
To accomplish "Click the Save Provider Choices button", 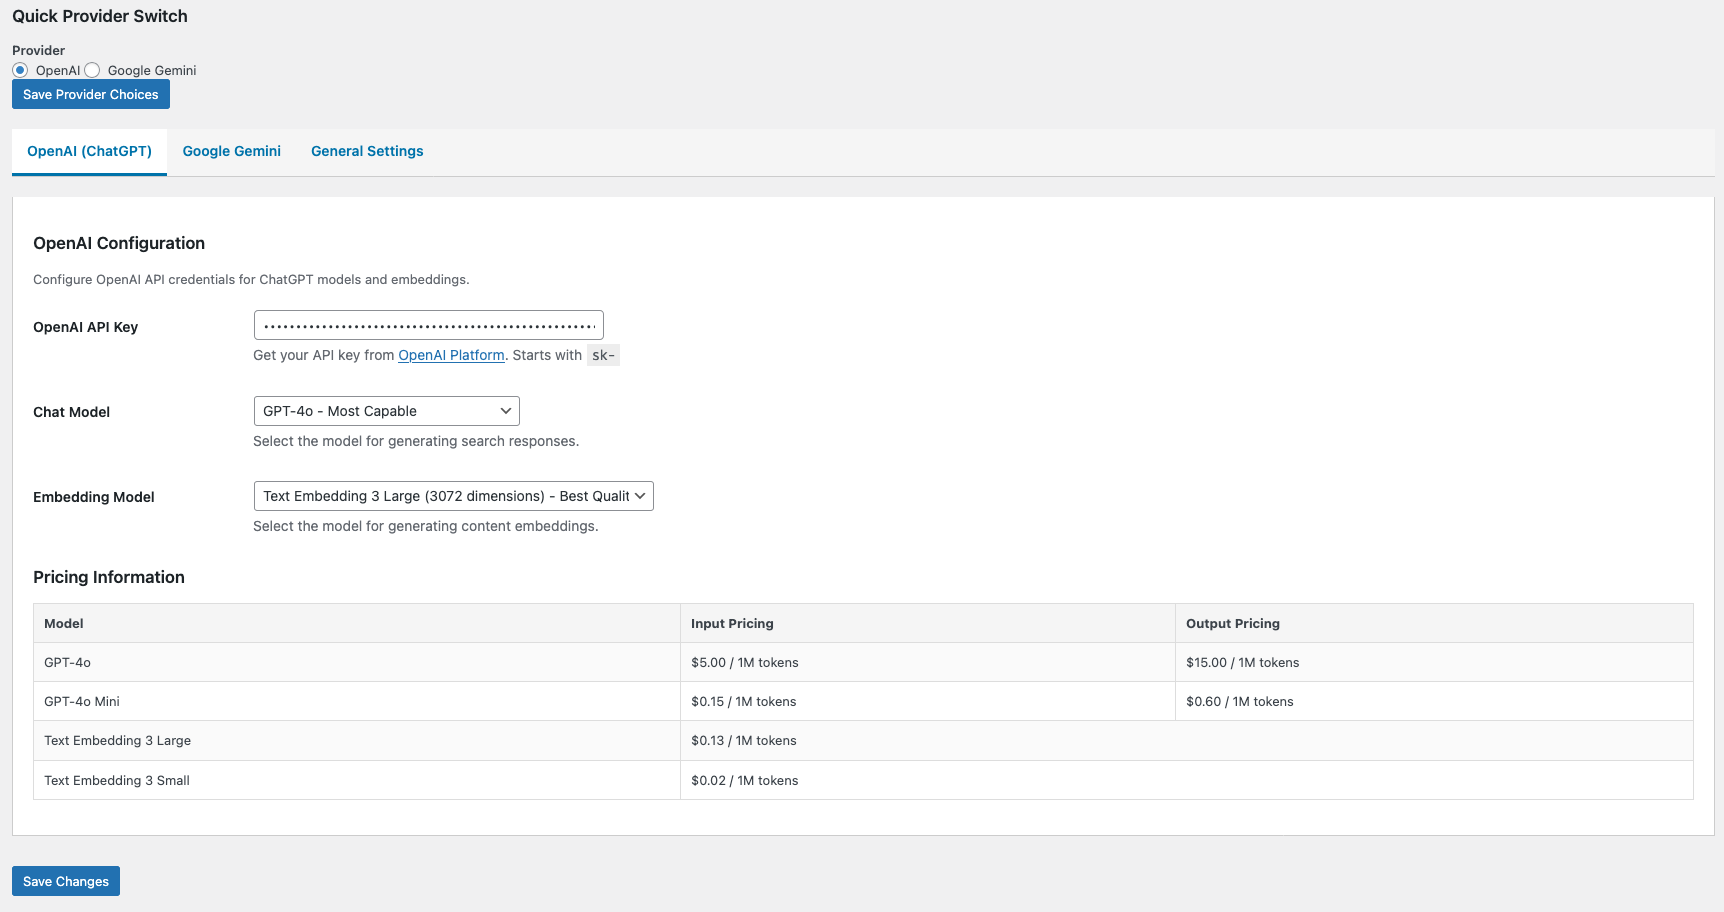I will click(x=91, y=94).
